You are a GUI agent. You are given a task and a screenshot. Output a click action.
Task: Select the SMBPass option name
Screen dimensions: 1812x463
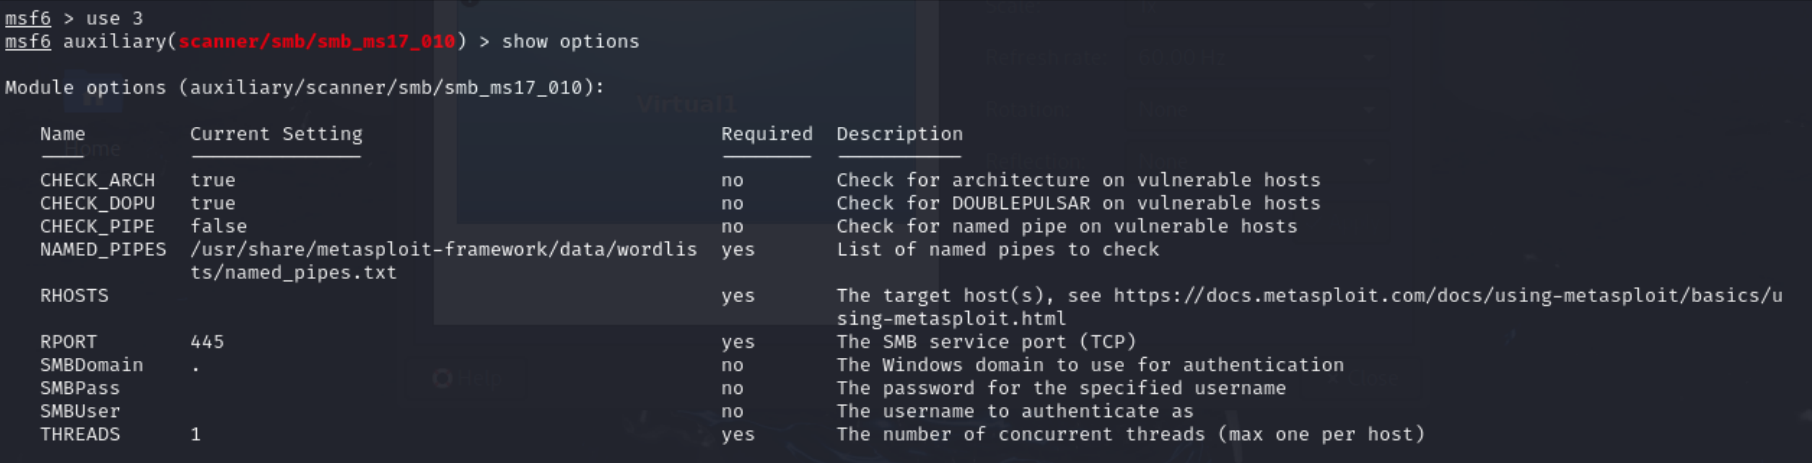coord(80,388)
